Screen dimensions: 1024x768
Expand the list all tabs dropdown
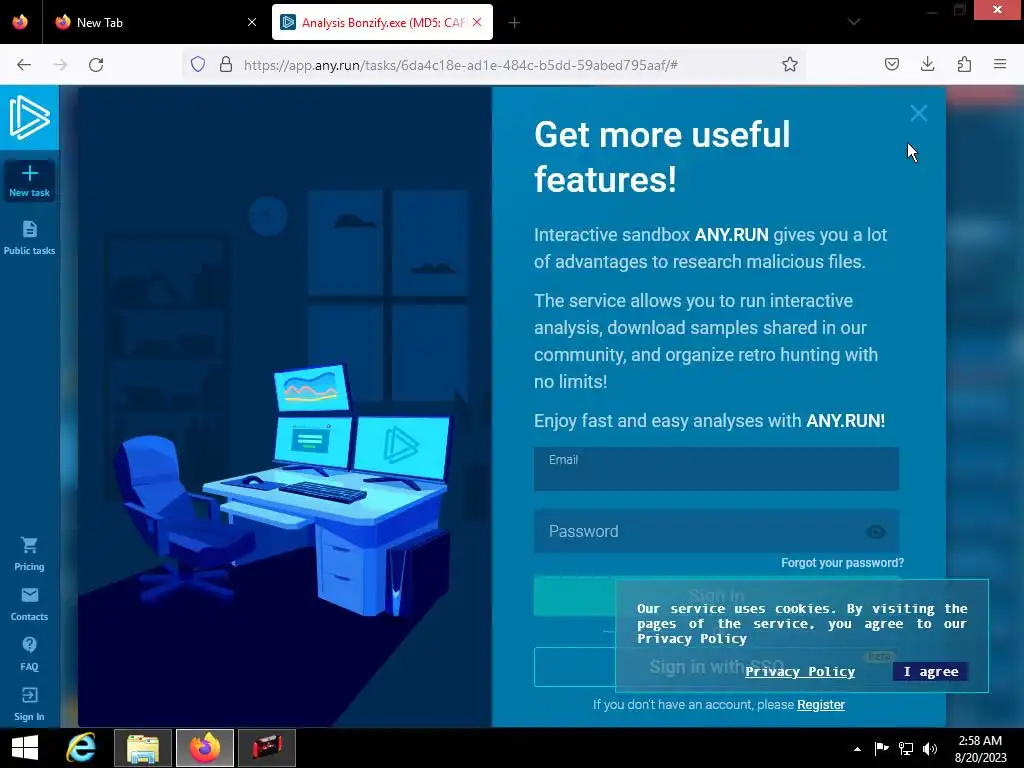[x=854, y=22]
